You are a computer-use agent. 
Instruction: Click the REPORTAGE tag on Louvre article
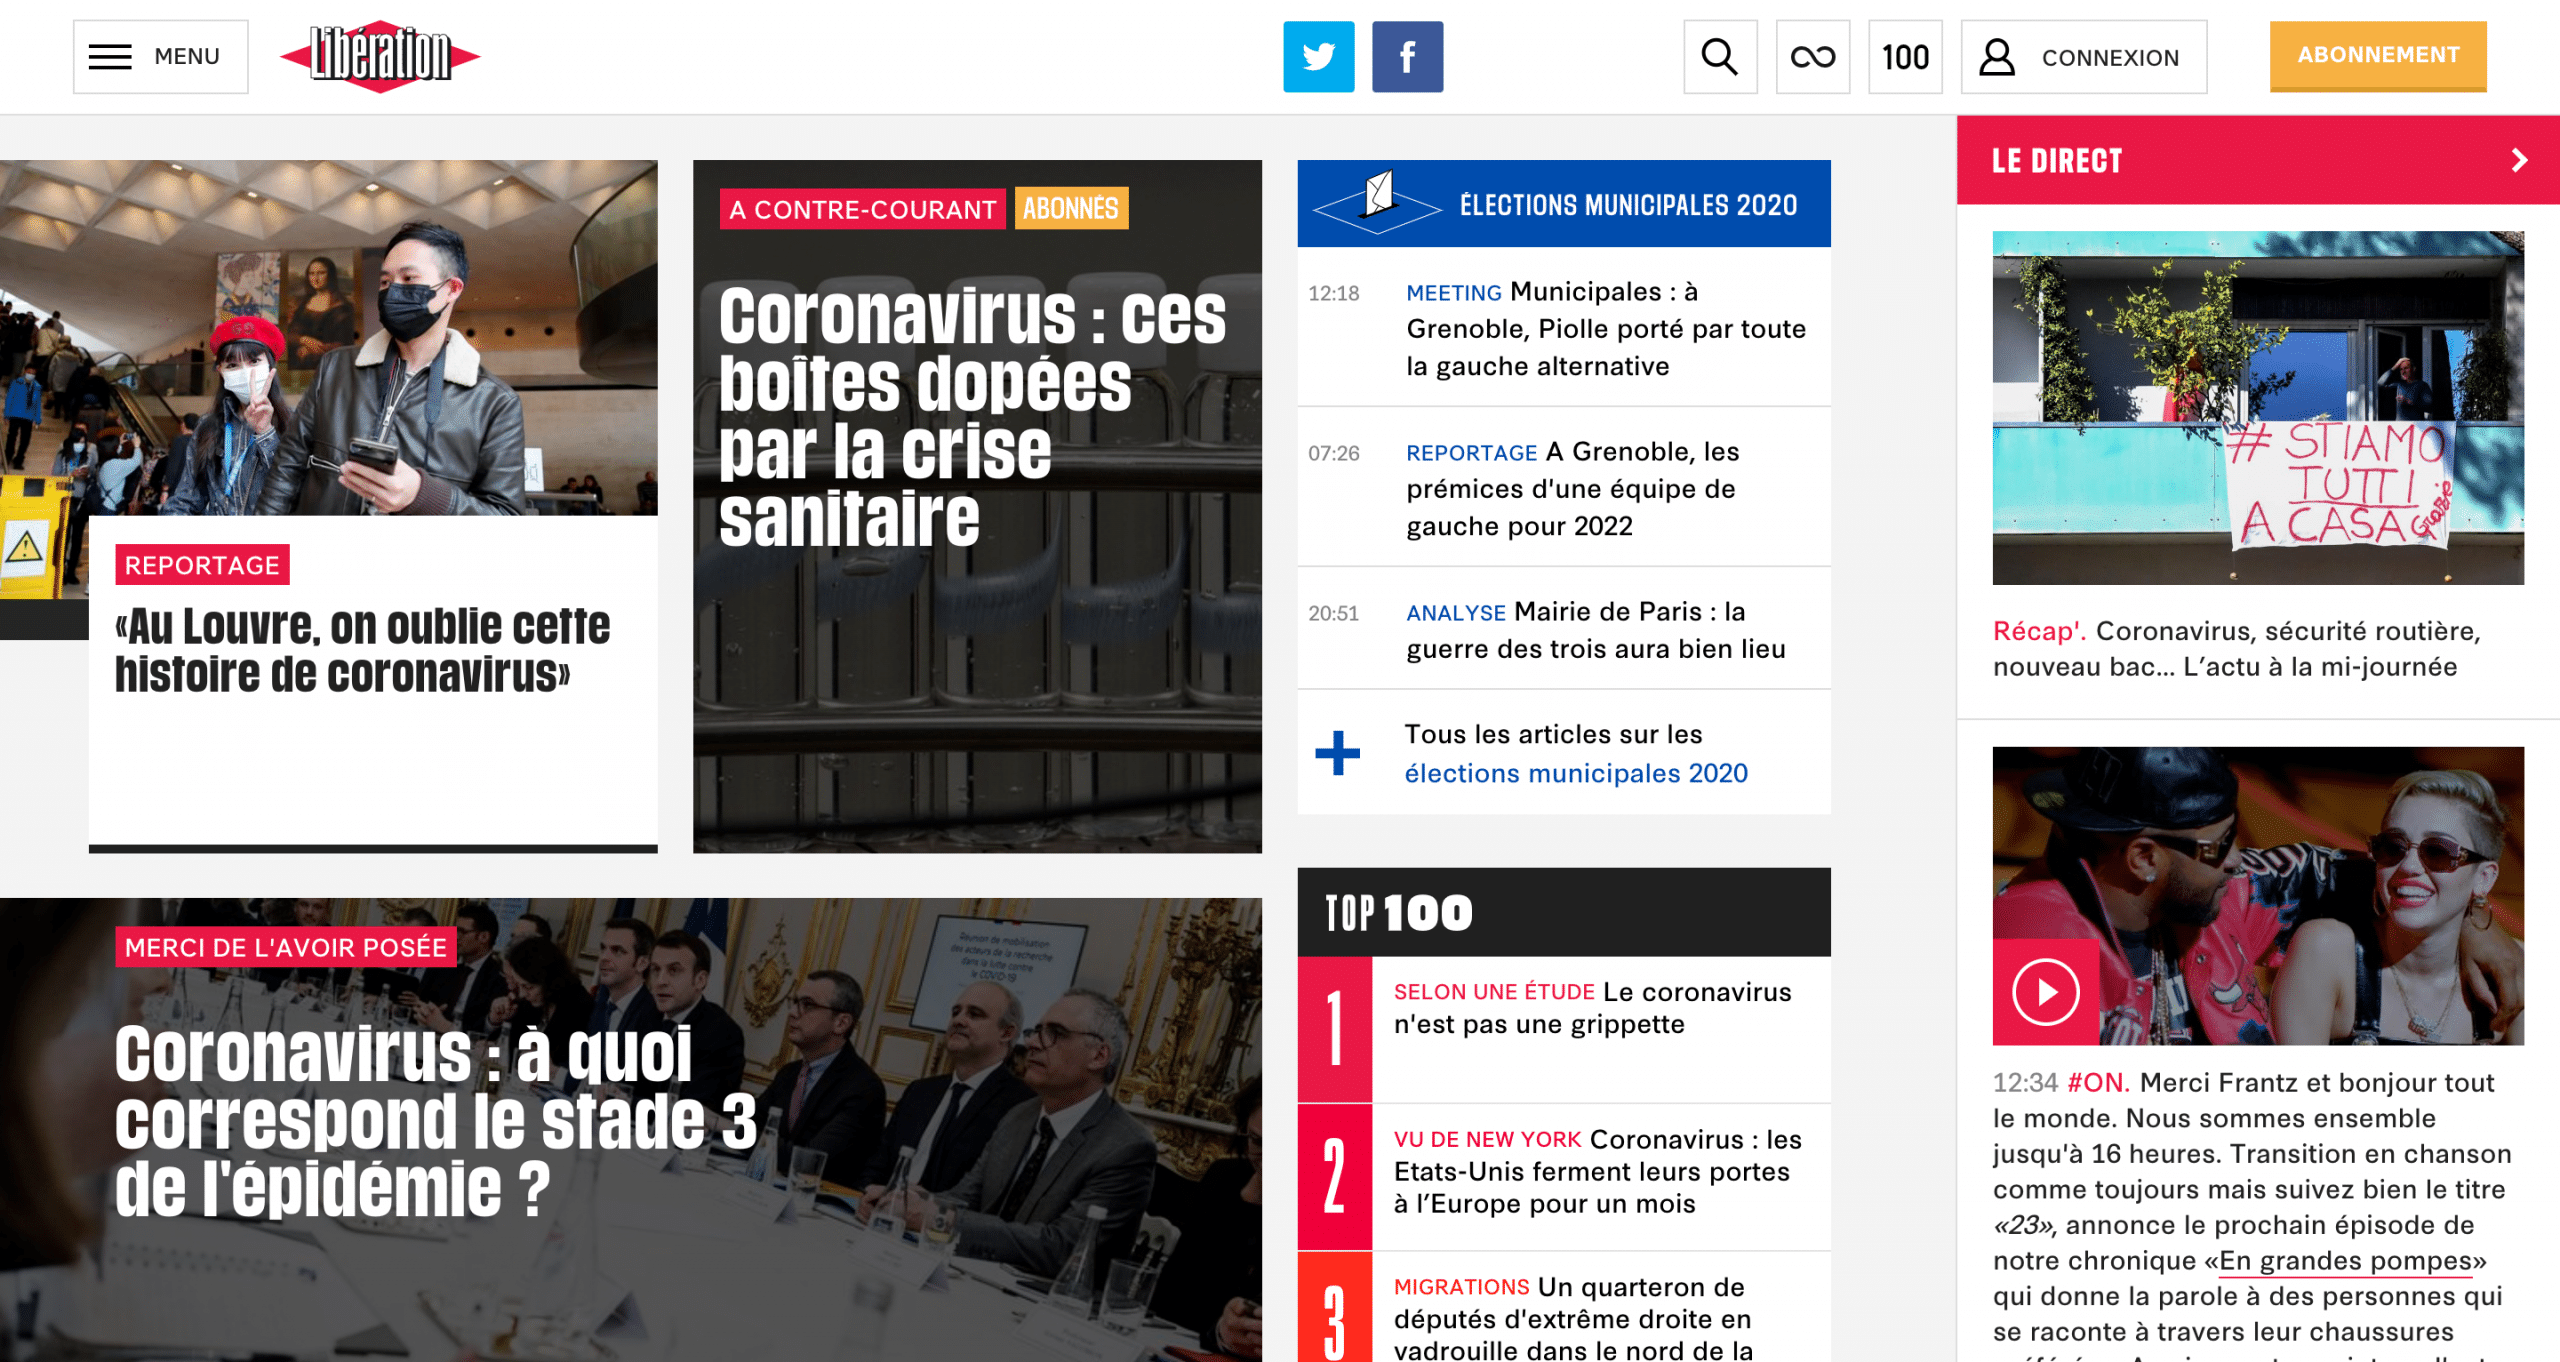coord(202,565)
